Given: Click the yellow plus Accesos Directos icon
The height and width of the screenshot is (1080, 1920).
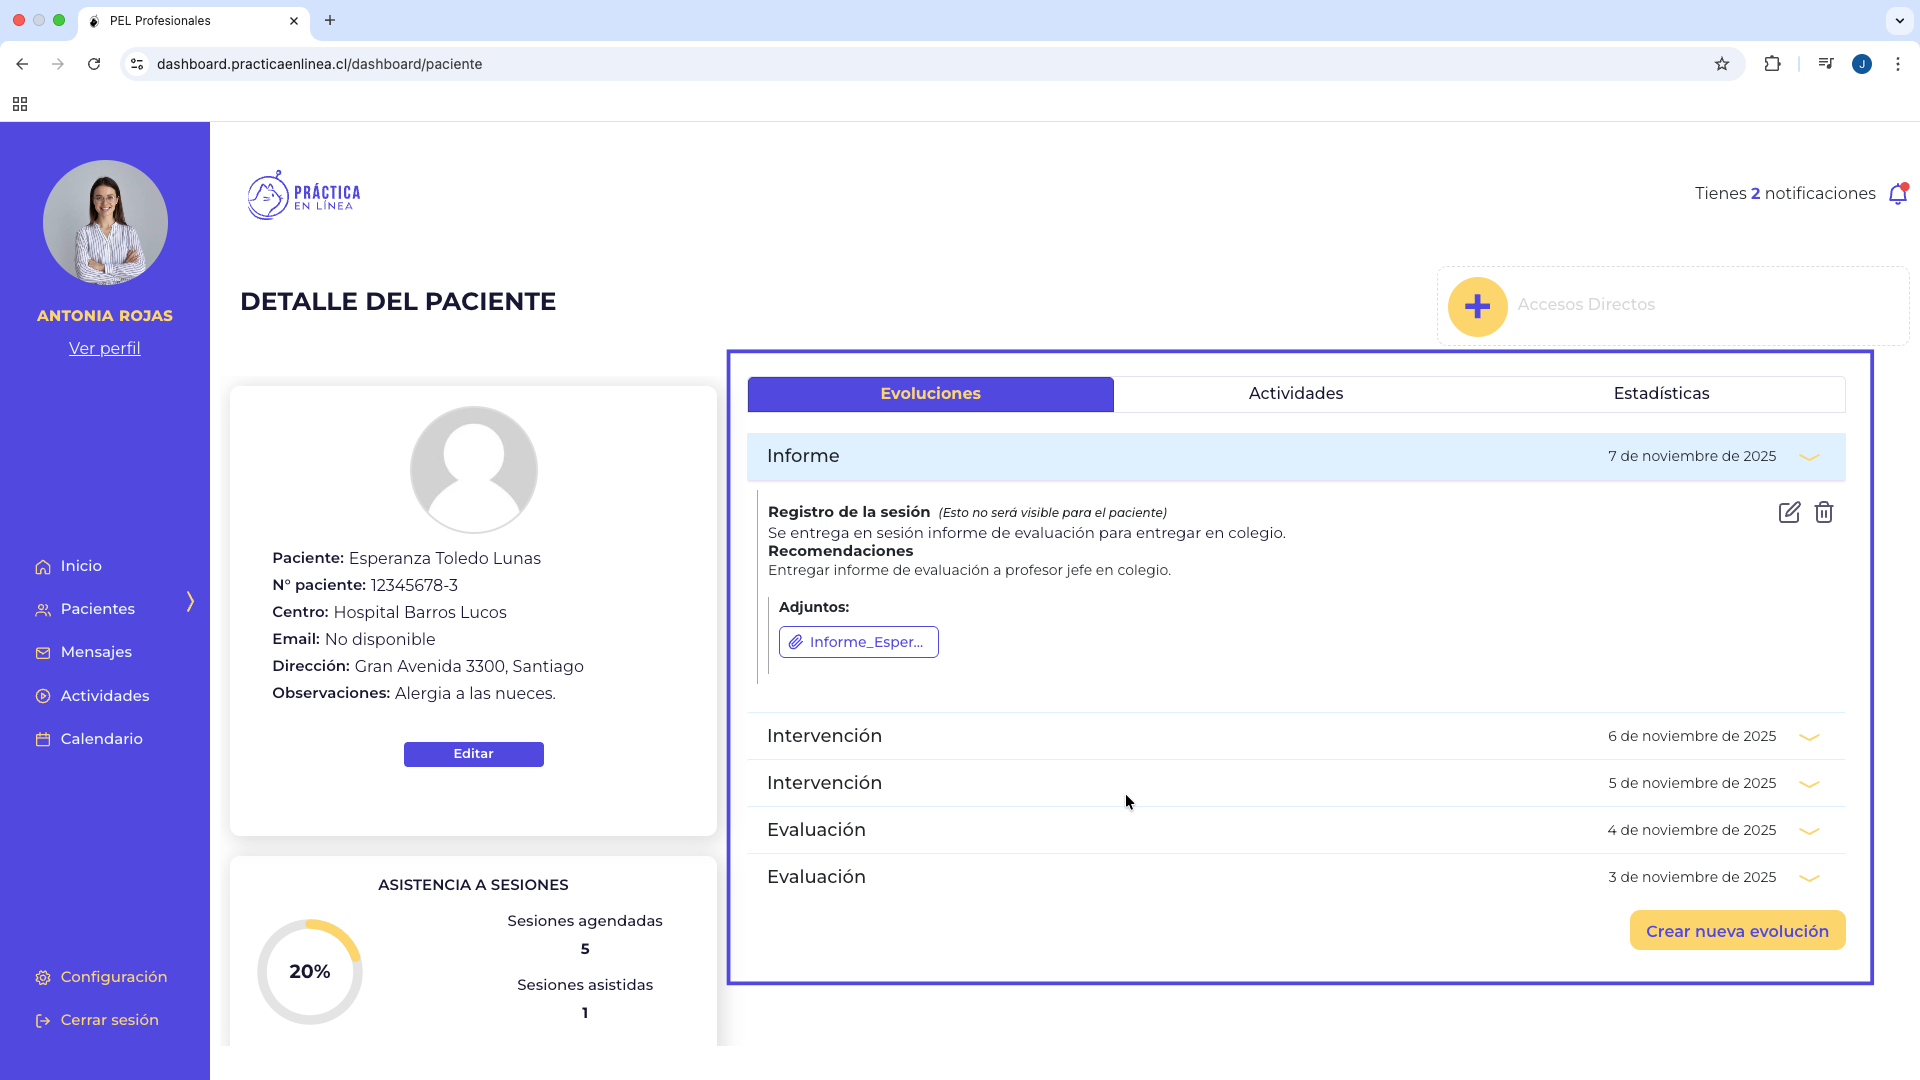Looking at the screenshot, I should (1477, 306).
